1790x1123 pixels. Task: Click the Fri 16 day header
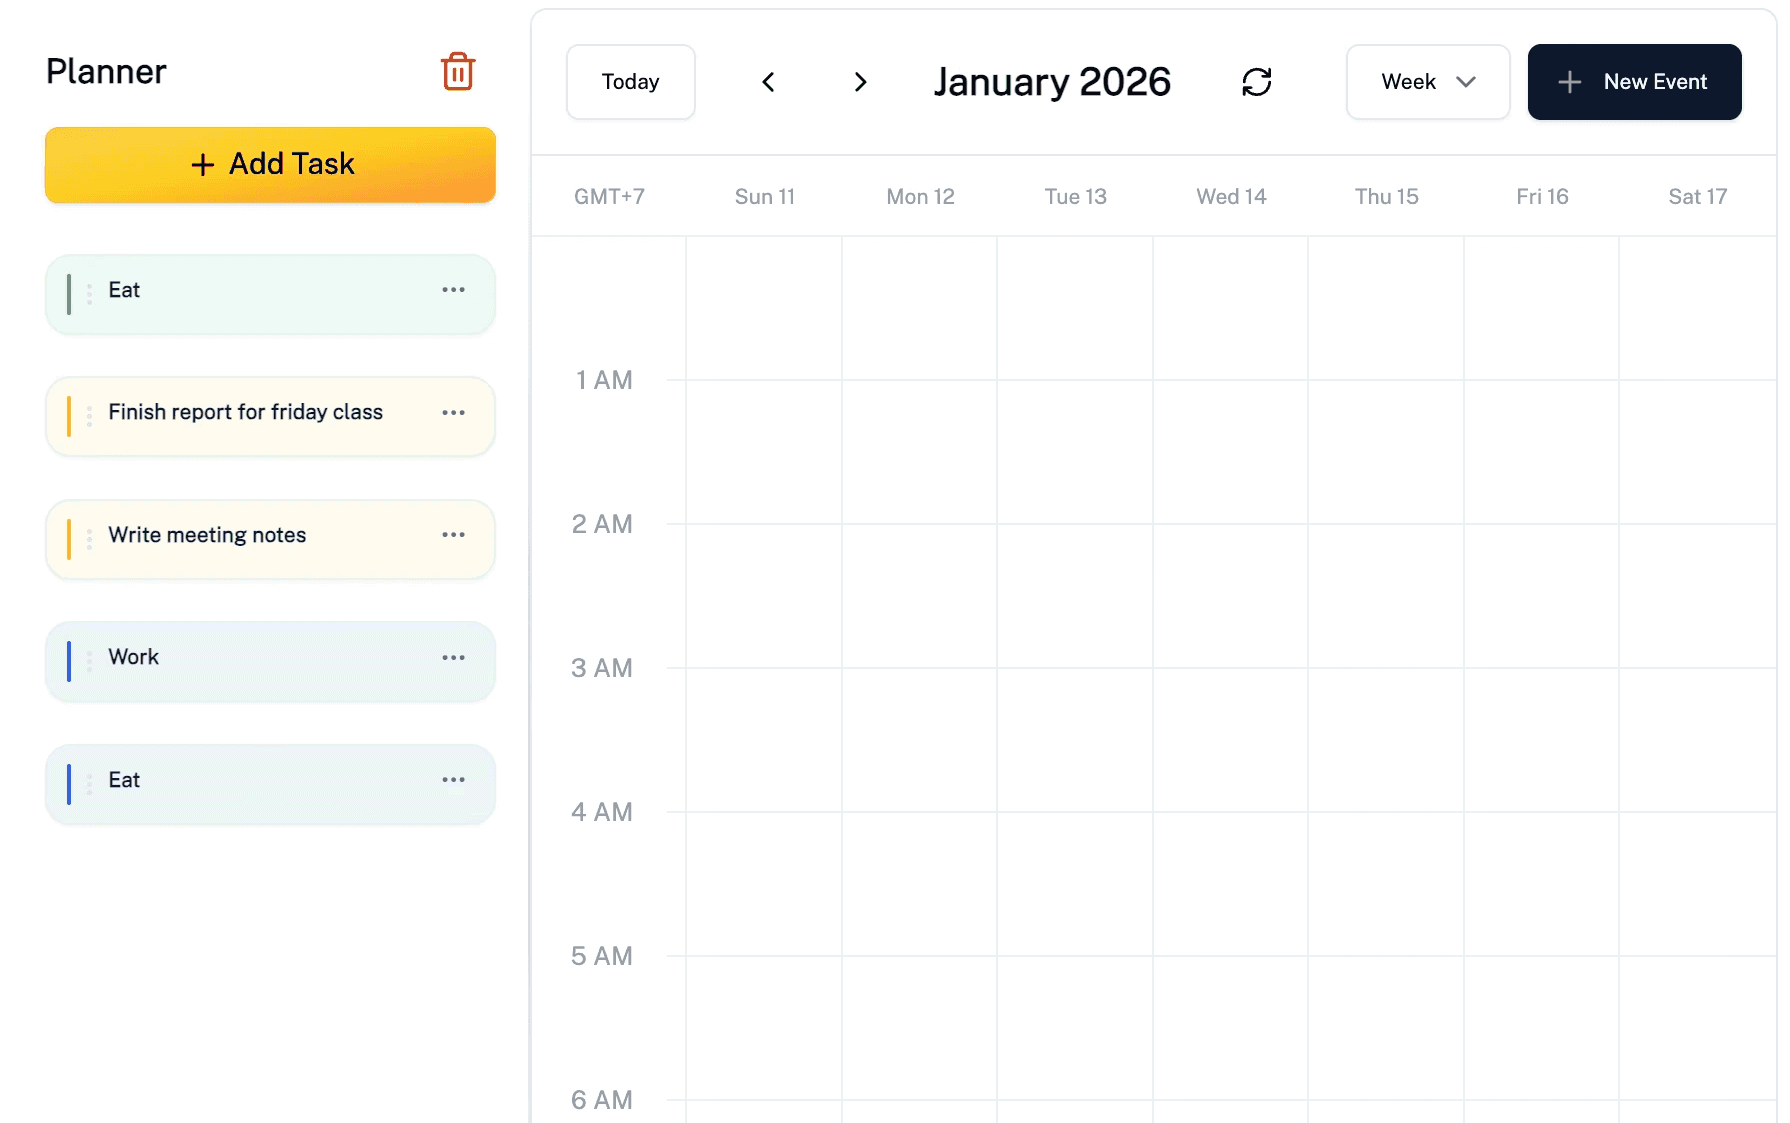coord(1542,197)
